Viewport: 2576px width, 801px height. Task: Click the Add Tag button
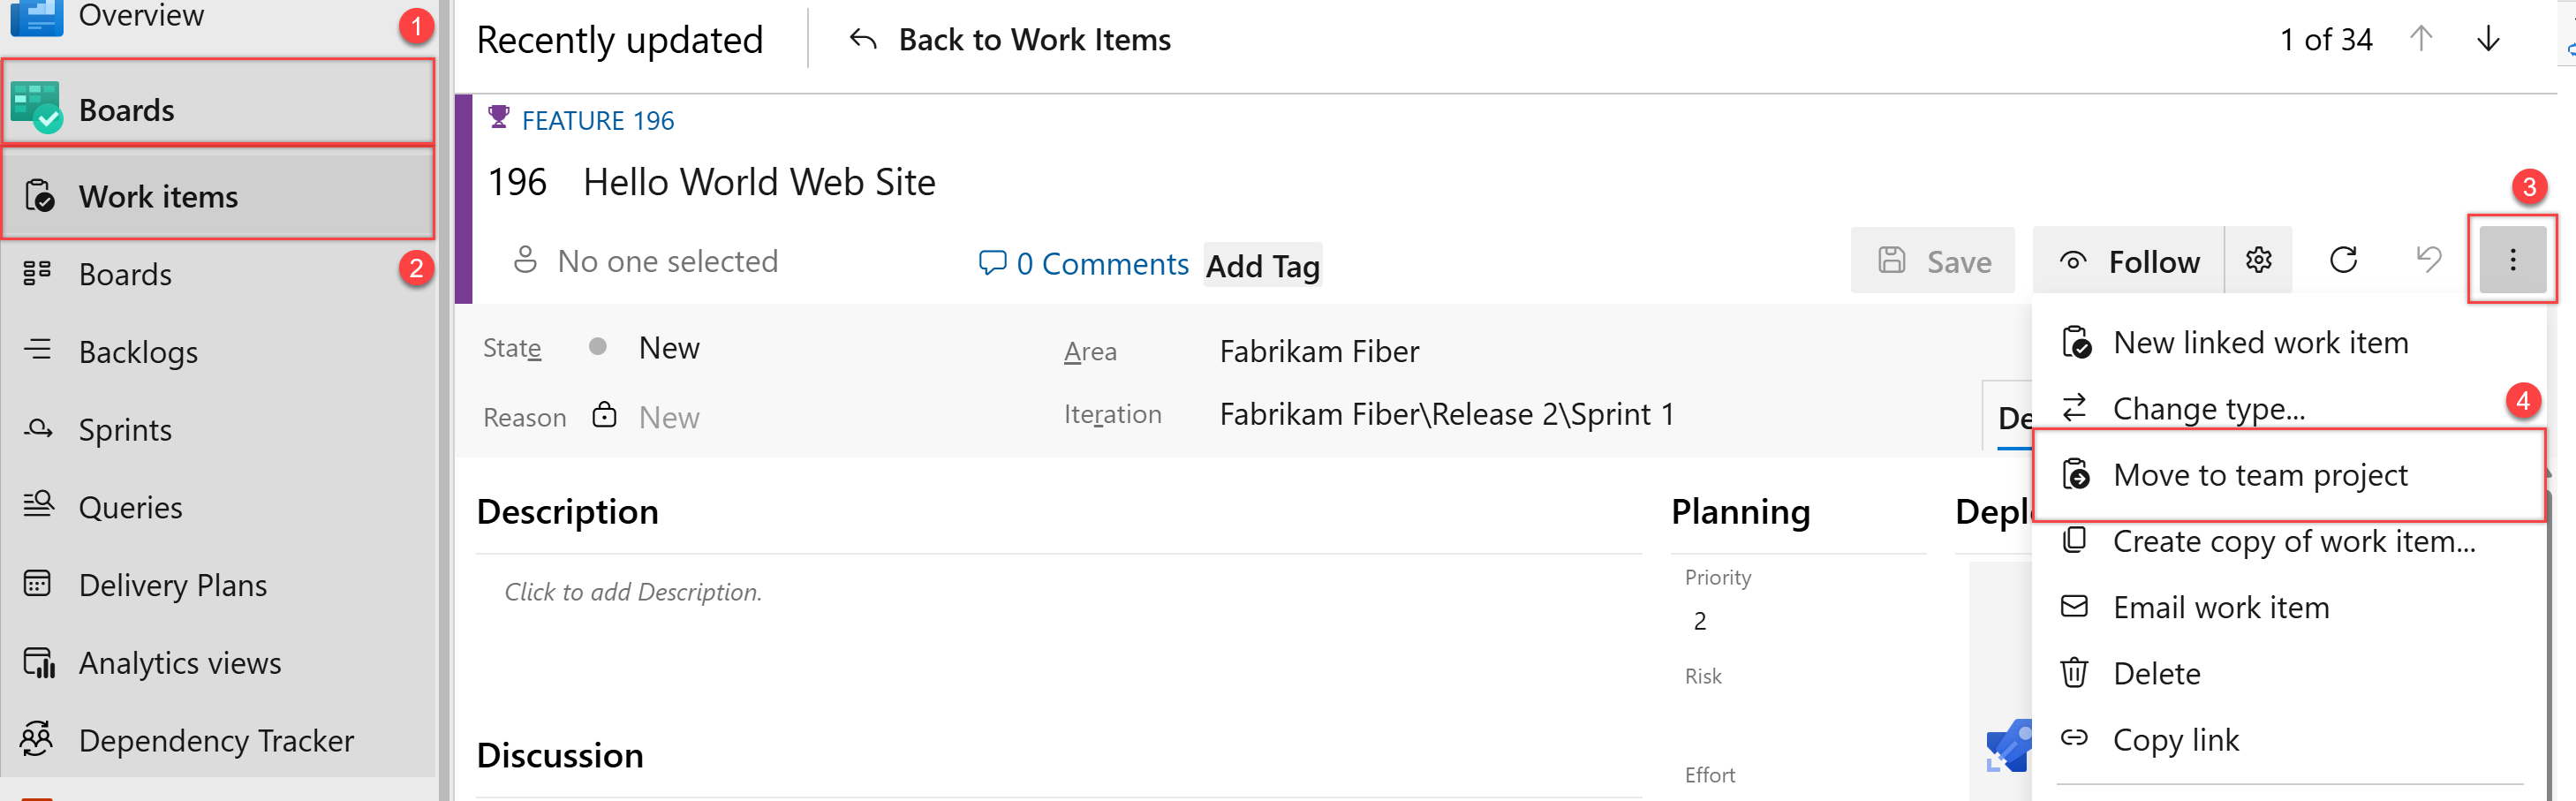[x=1262, y=266]
